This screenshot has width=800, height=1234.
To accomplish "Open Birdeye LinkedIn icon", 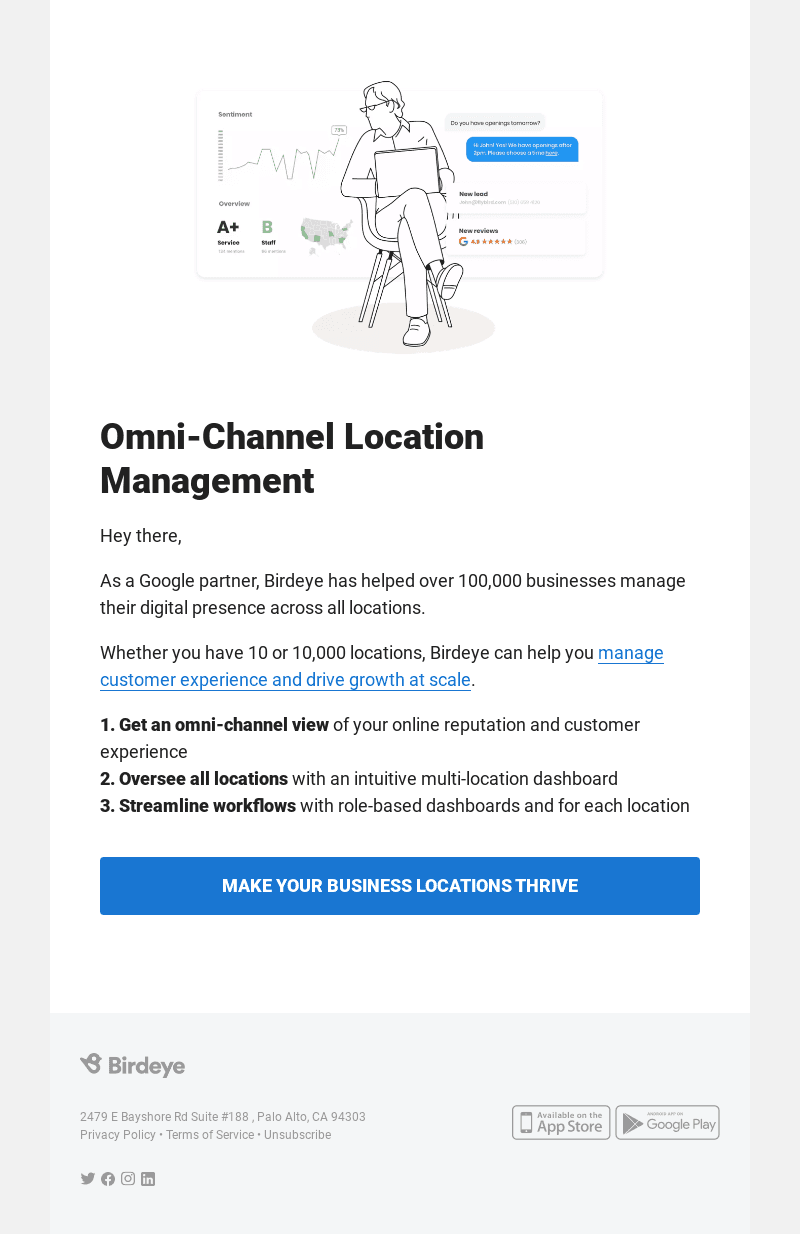I will (148, 1179).
